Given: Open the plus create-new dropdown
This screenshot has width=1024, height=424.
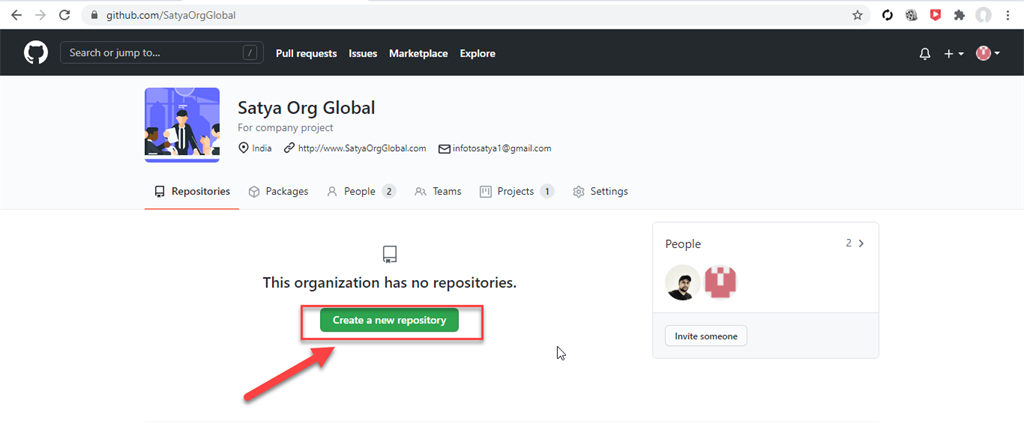Looking at the screenshot, I should [x=953, y=54].
